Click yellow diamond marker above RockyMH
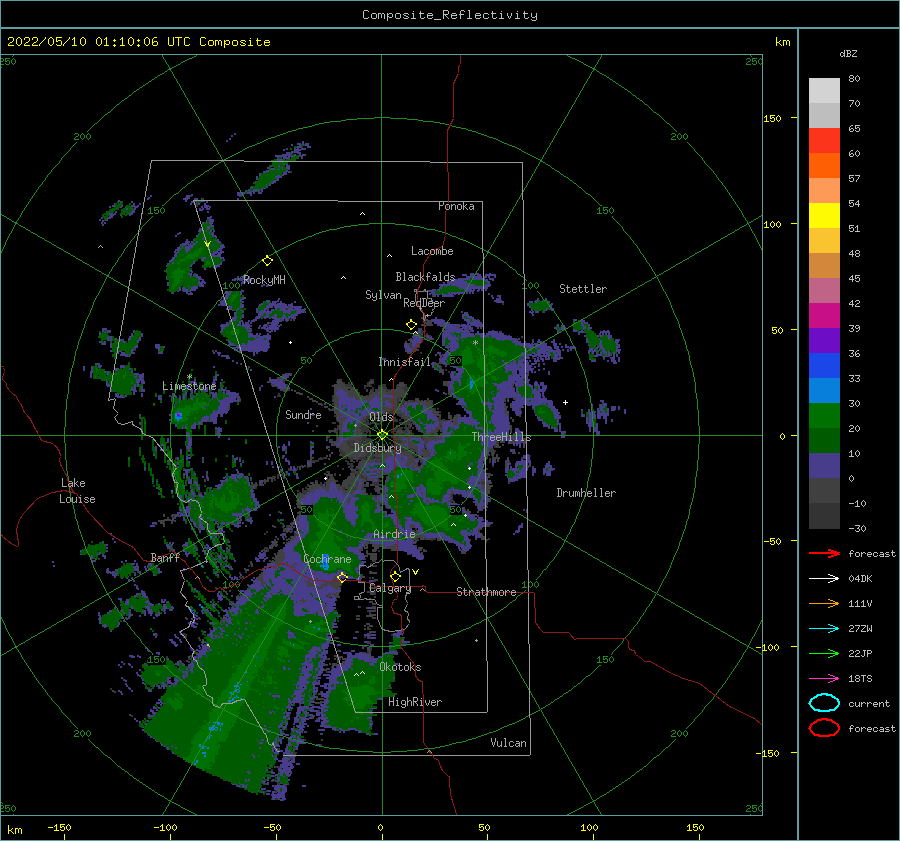The width and height of the screenshot is (900, 841). point(267,261)
